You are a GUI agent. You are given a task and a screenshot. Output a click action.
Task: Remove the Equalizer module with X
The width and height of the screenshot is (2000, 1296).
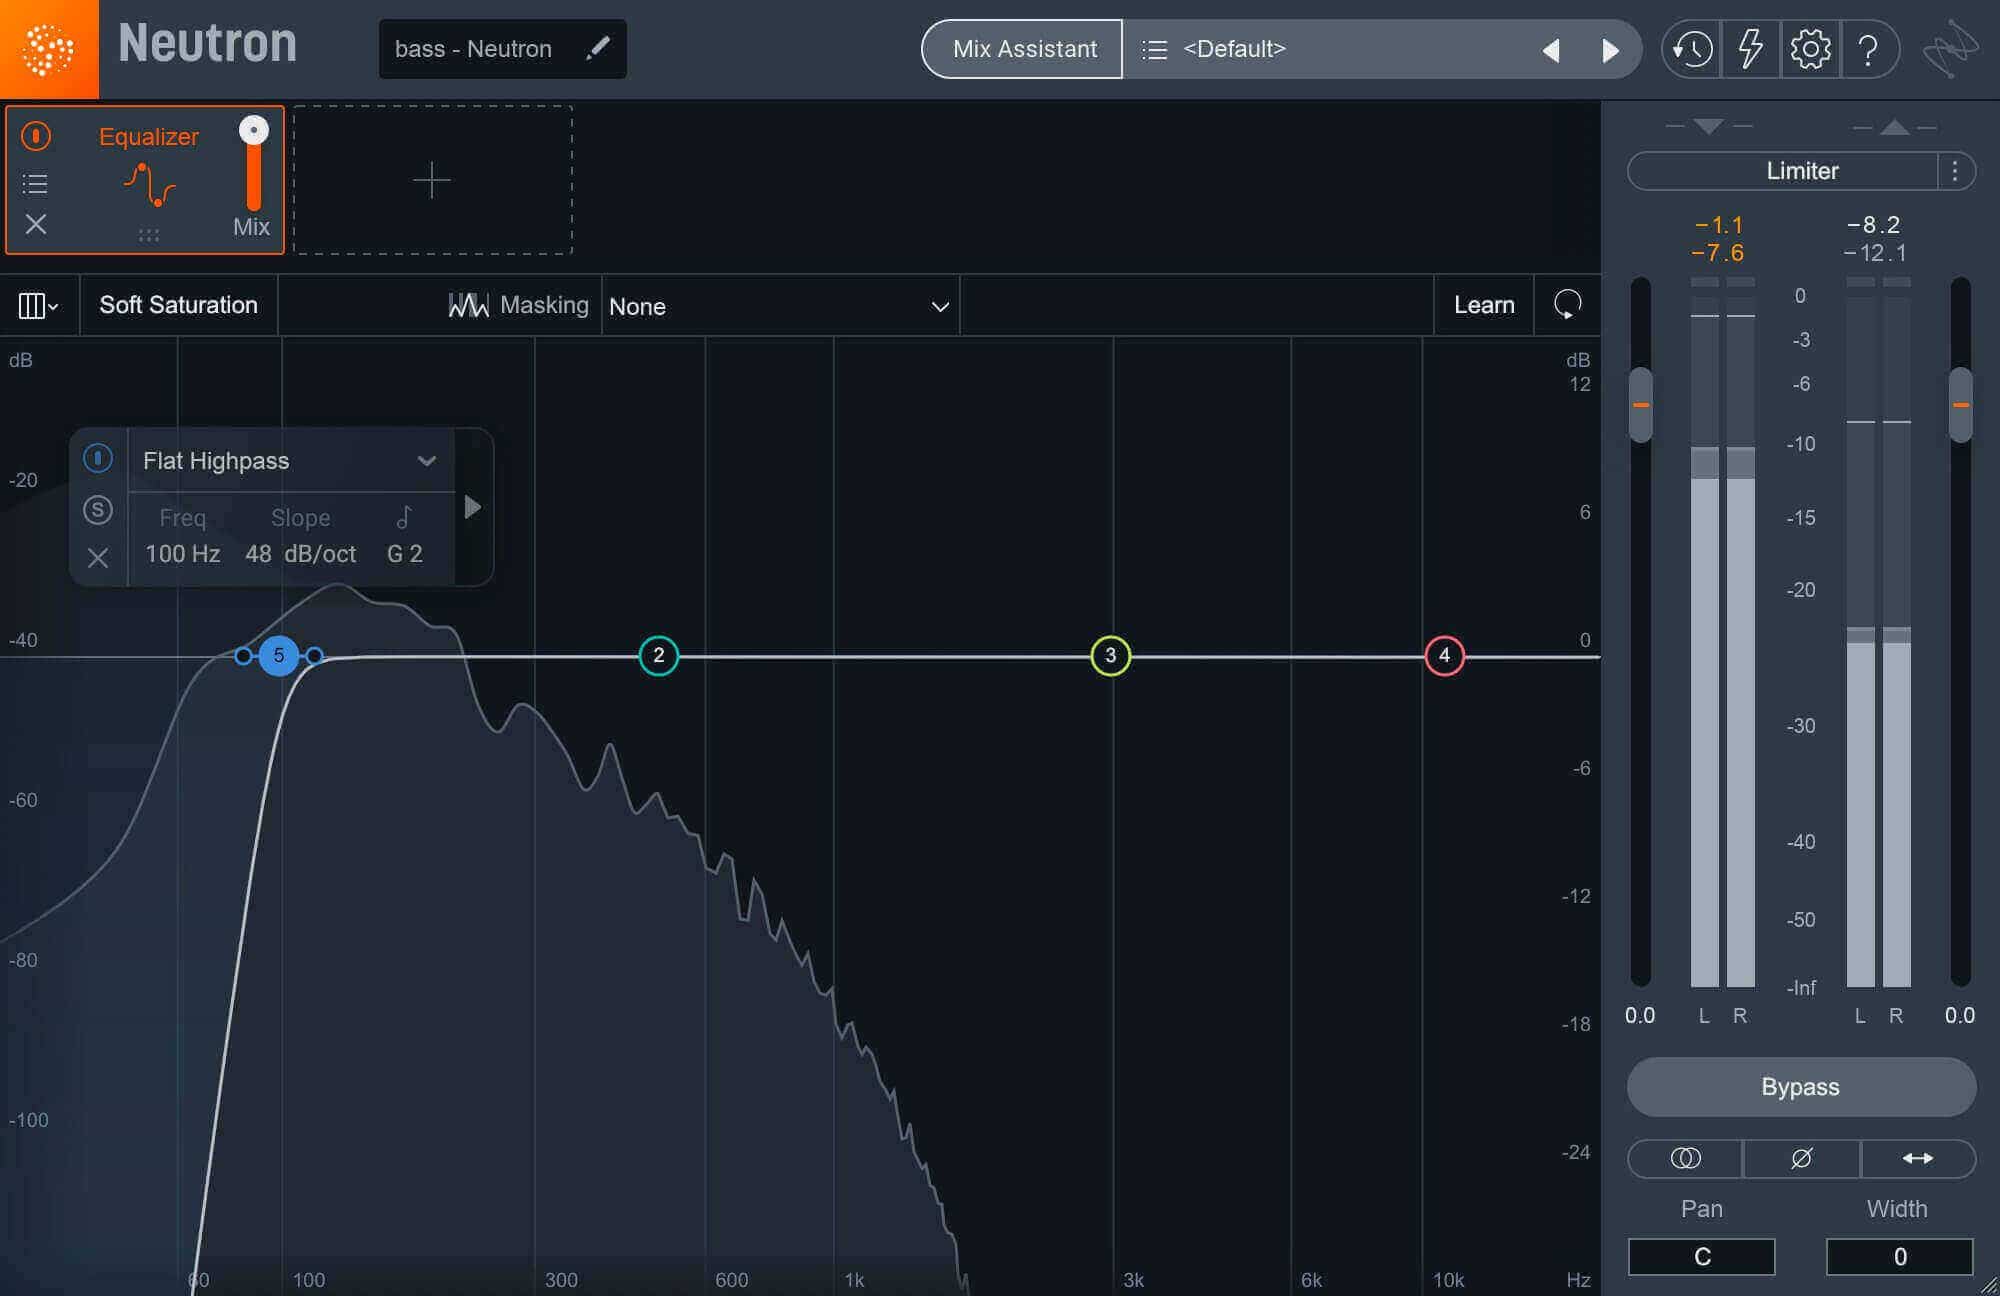point(36,224)
